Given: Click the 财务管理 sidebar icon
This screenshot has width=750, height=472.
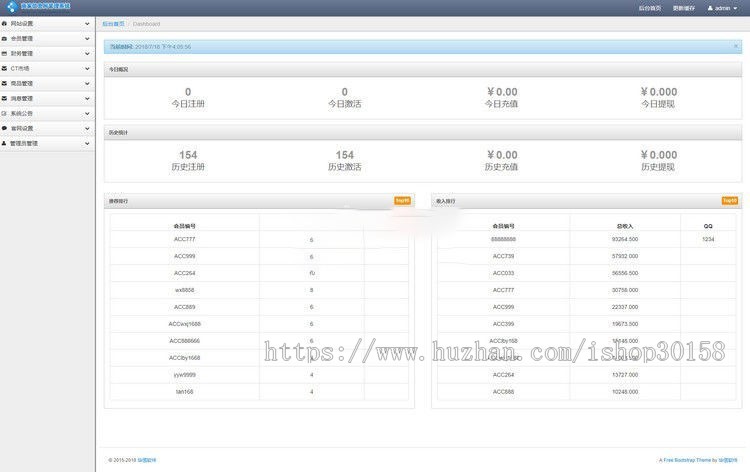Looking at the screenshot, I should pos(4,53).
